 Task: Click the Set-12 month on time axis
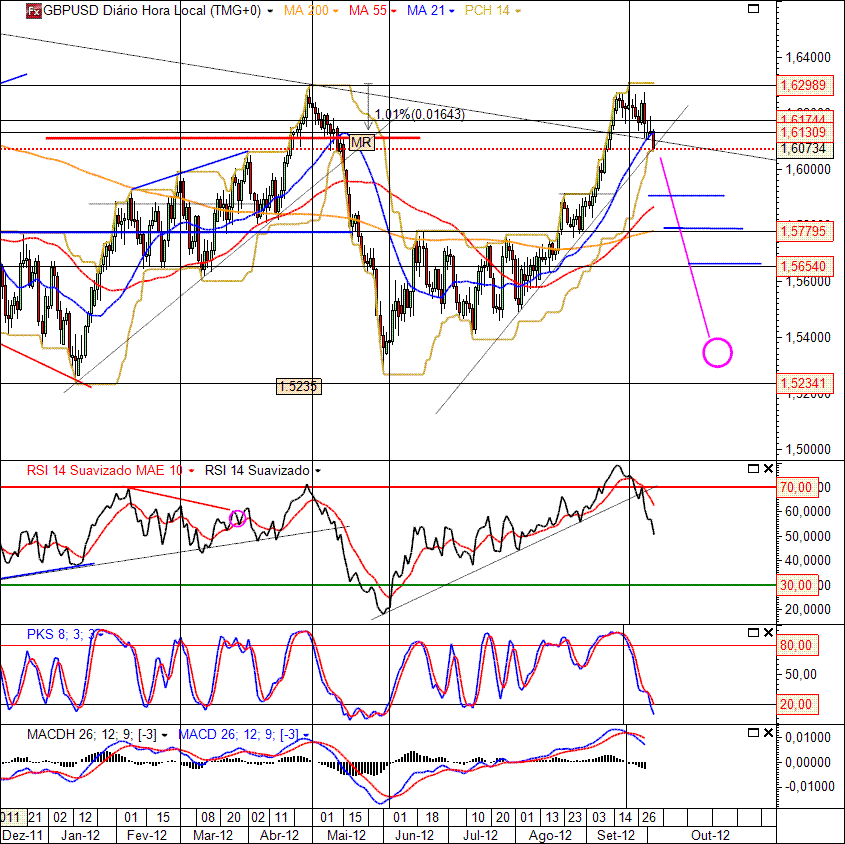coord(616,835)
